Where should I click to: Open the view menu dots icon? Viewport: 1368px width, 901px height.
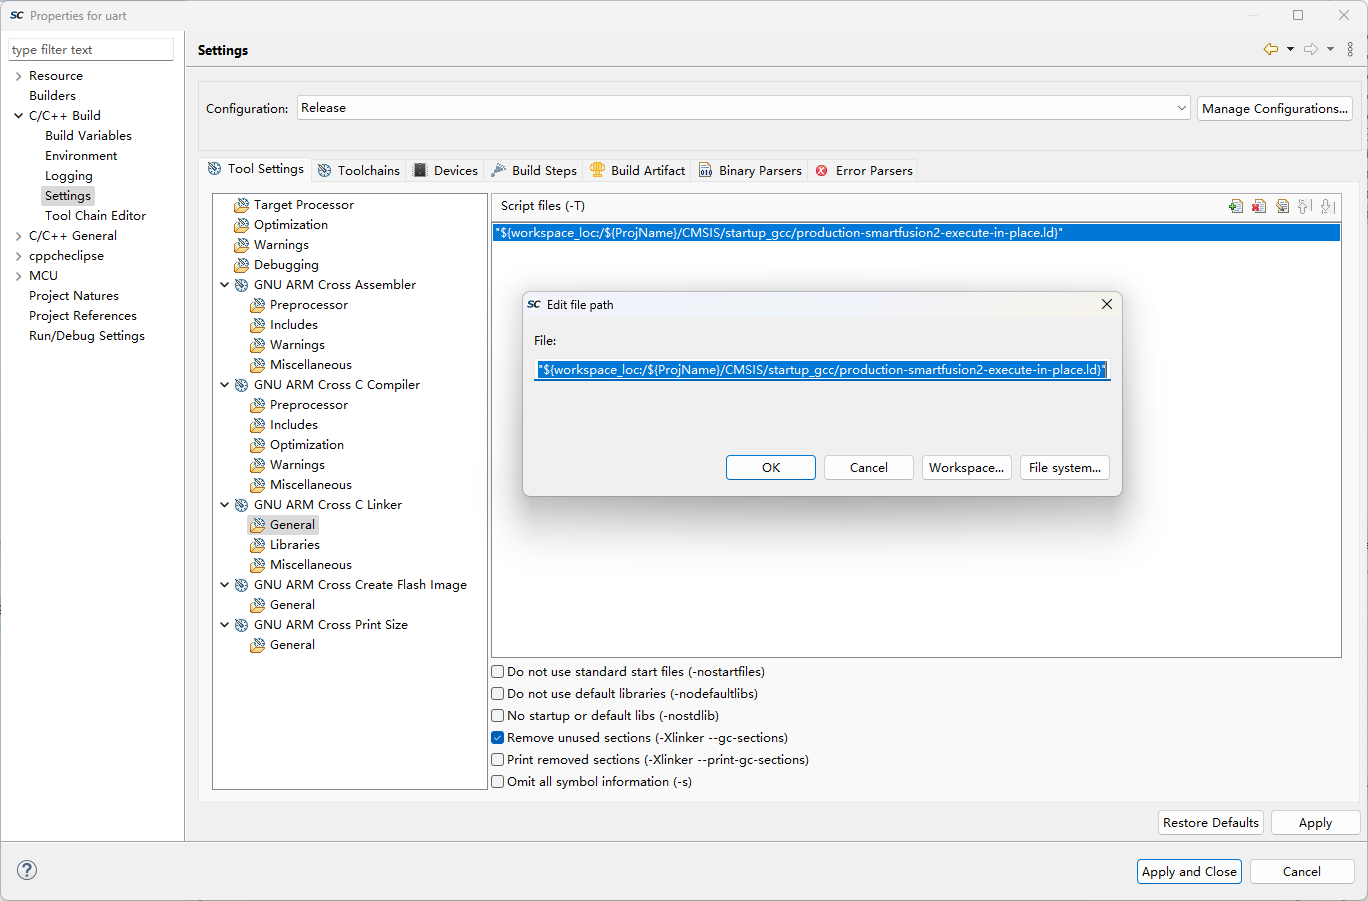pos(1350,49)
